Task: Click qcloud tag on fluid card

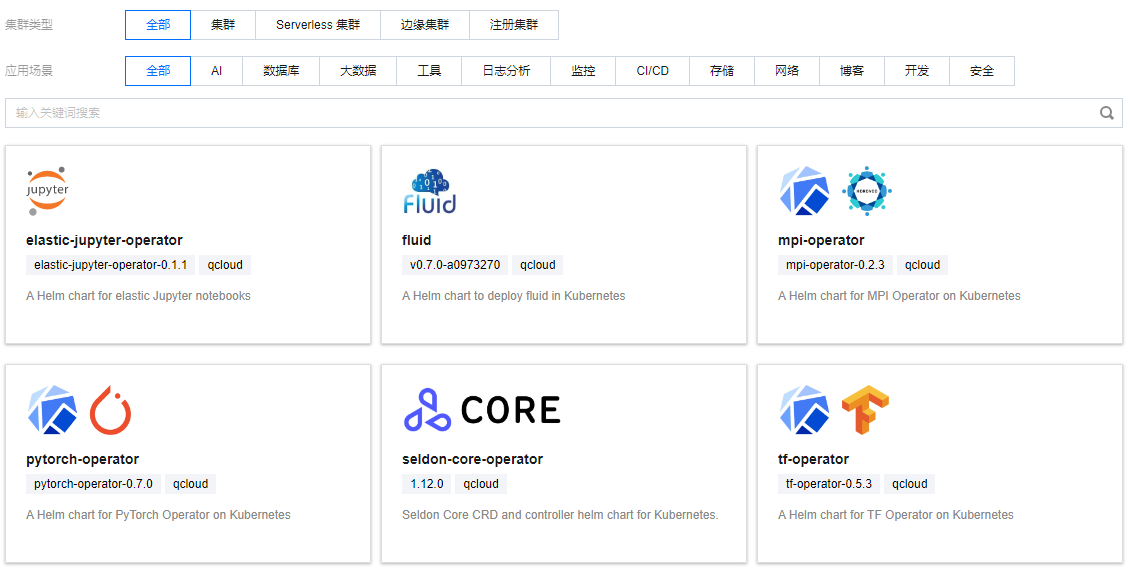Action: [x=538, y=265]
